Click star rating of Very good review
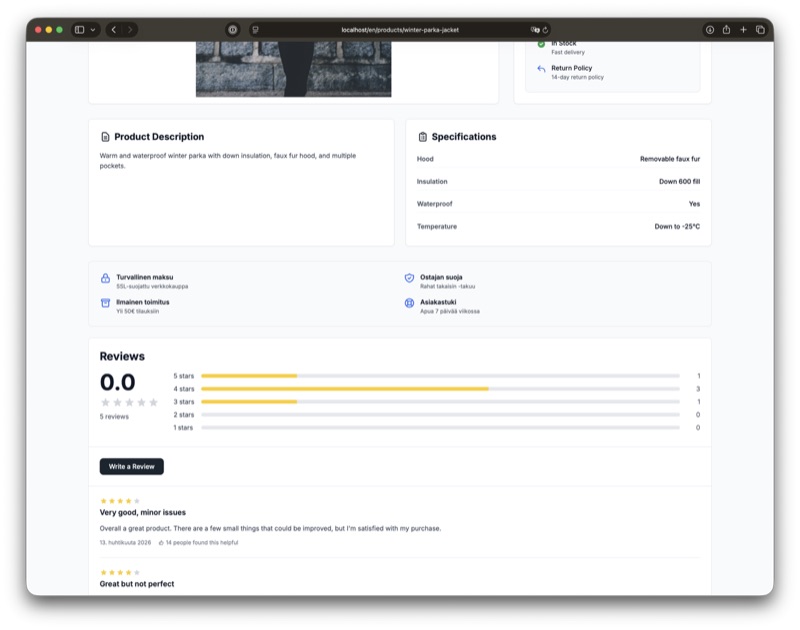This screenshot has width=800, height=630. click(x=120, y=501)
